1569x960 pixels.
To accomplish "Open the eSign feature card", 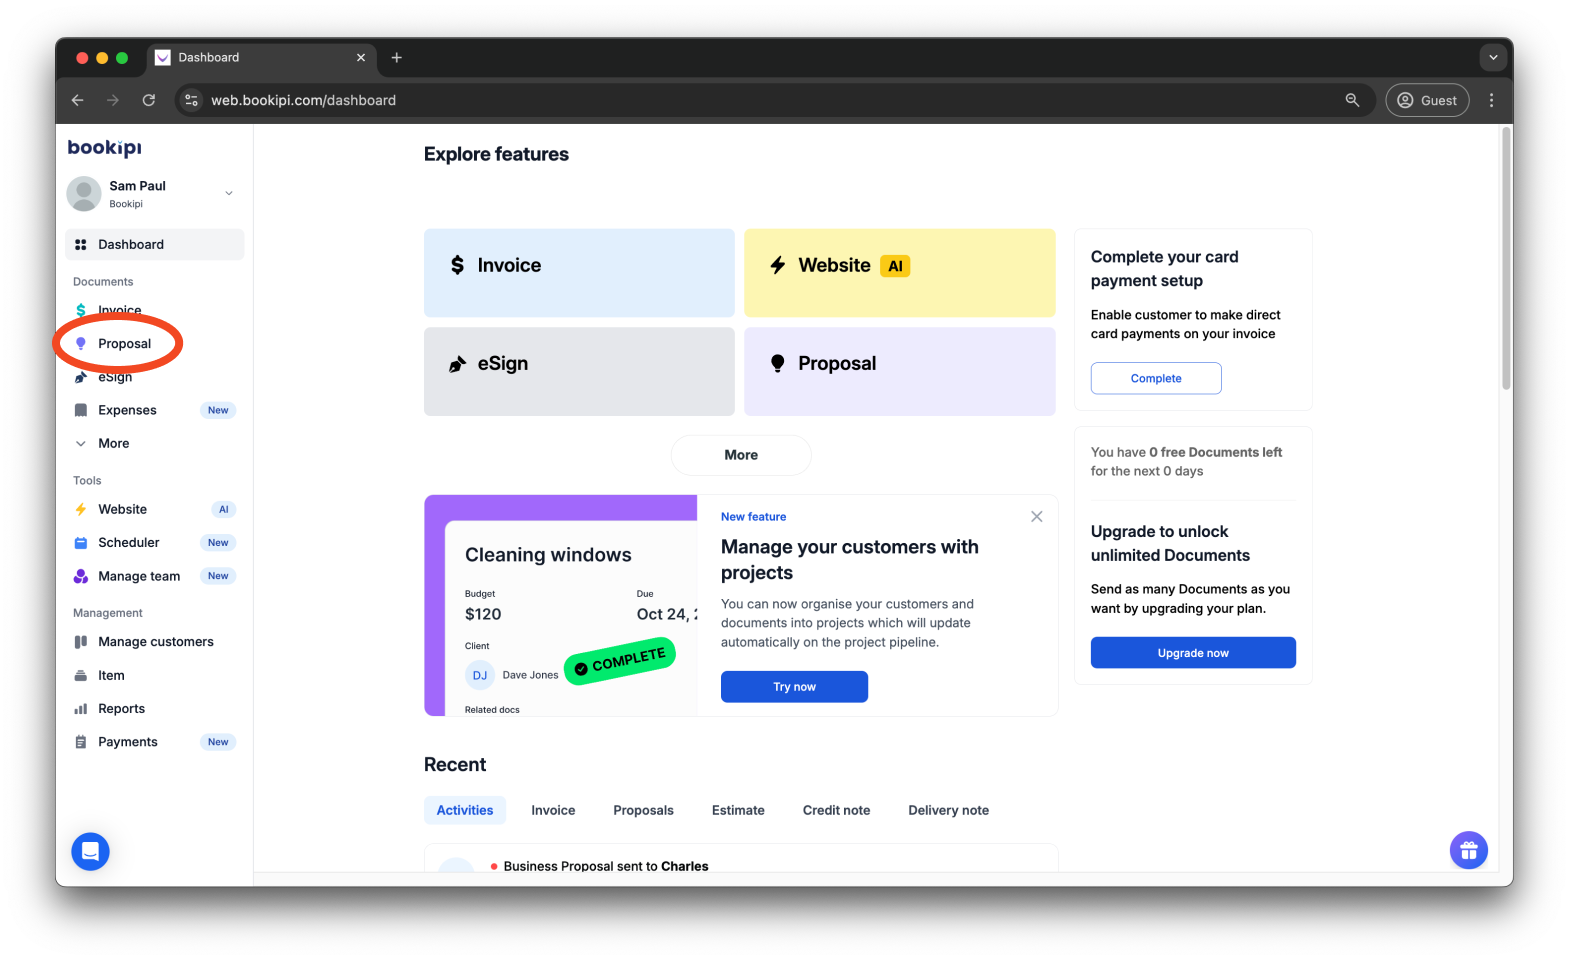I will tap(579, 371).
